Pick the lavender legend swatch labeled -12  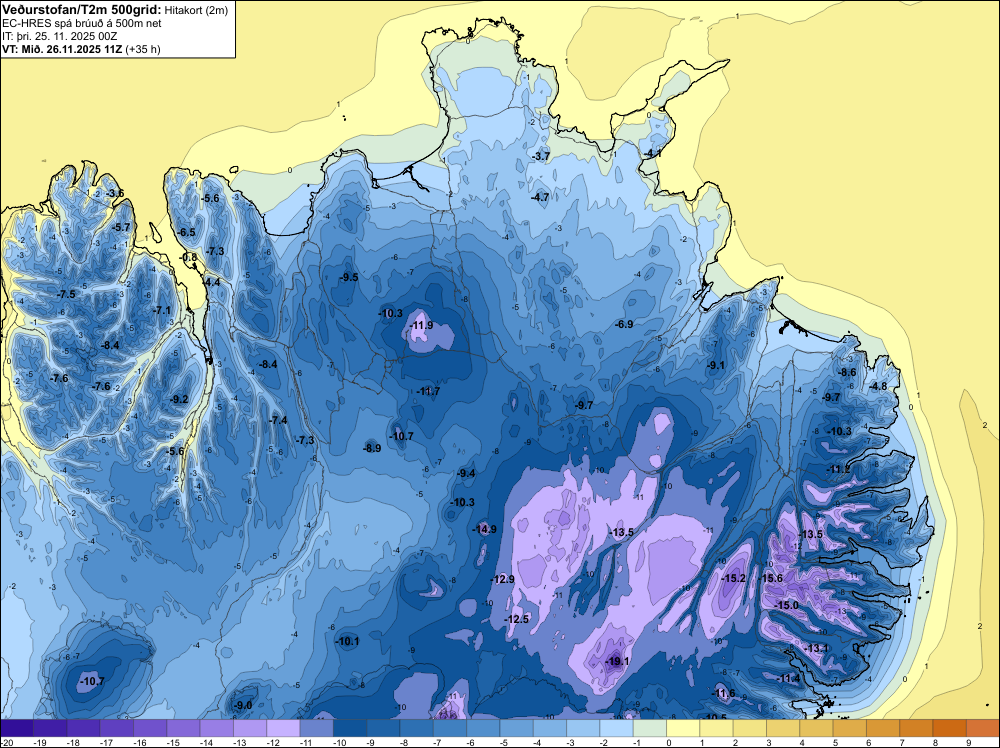[283, 728]
